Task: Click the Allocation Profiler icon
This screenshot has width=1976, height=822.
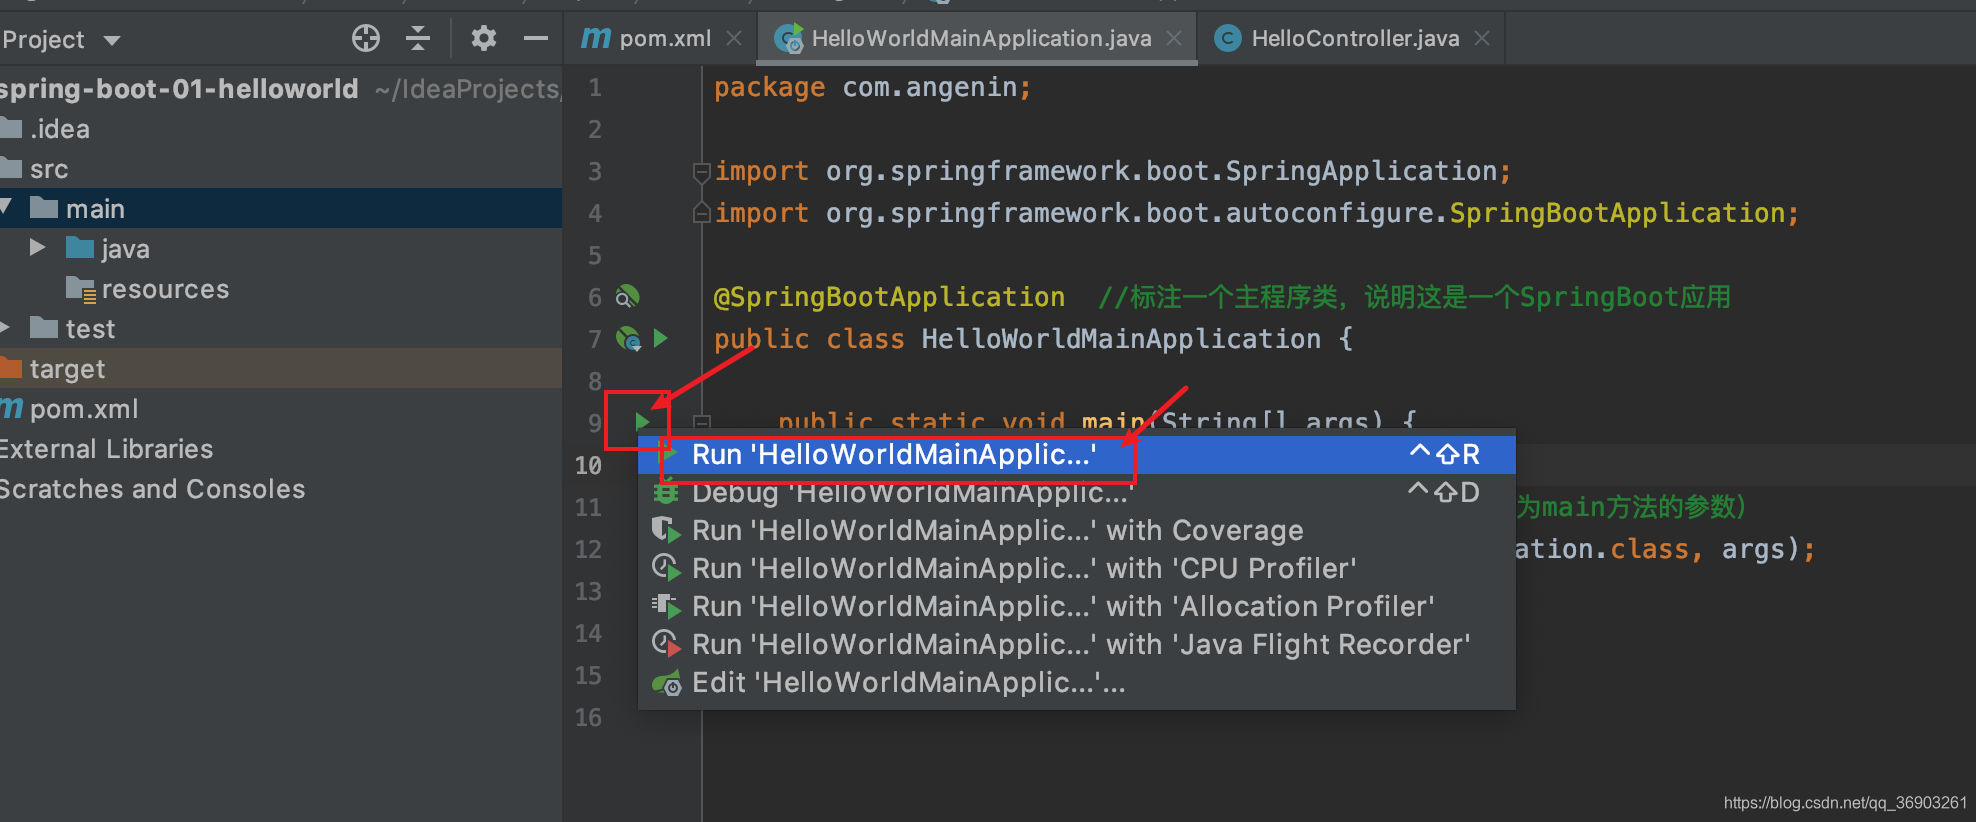Action: click(x=666, y=606)
